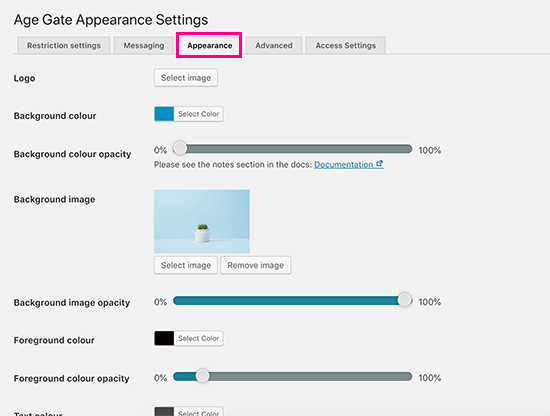Go to the Access Settings tab
This screenshot has width=550, height=416.
(346, 46)
